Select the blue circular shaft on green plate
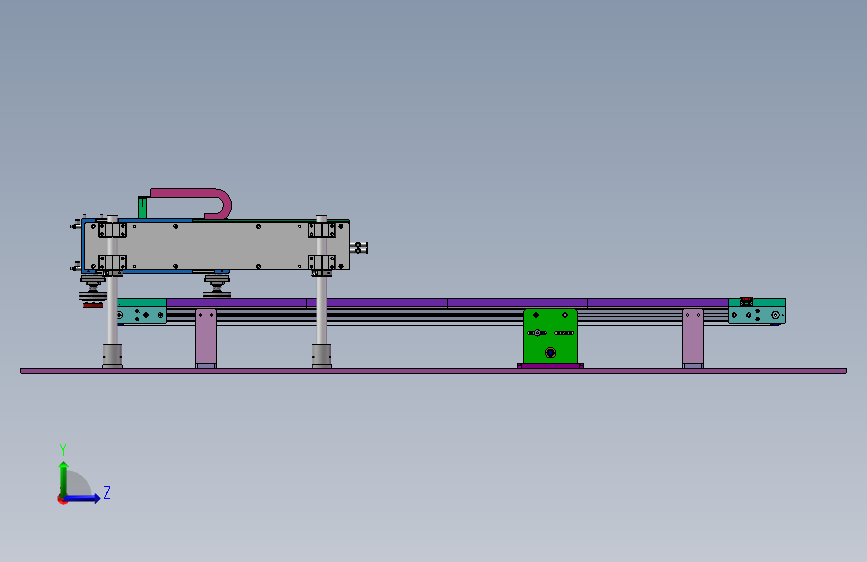Screen dimensions: 867x562 [x=550, y=352]
